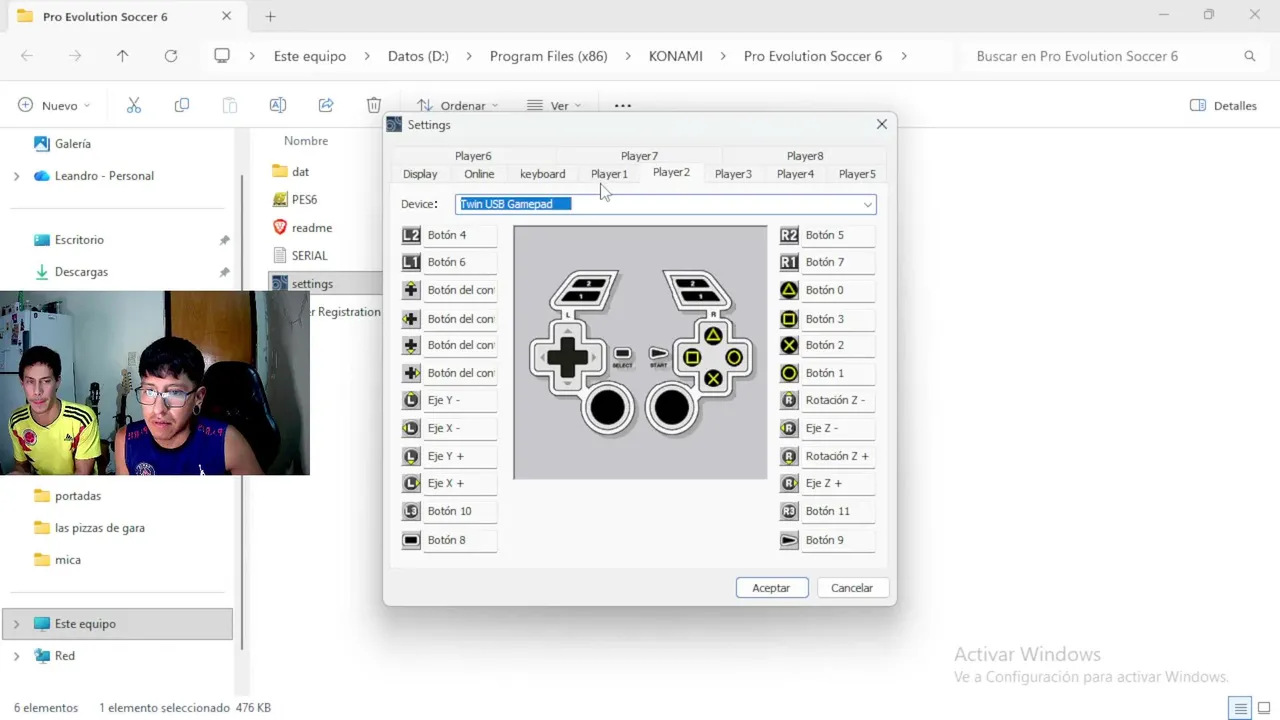Click the Cancelar button
This screenshot has width=1280, height=720.
tap(852, 588)
